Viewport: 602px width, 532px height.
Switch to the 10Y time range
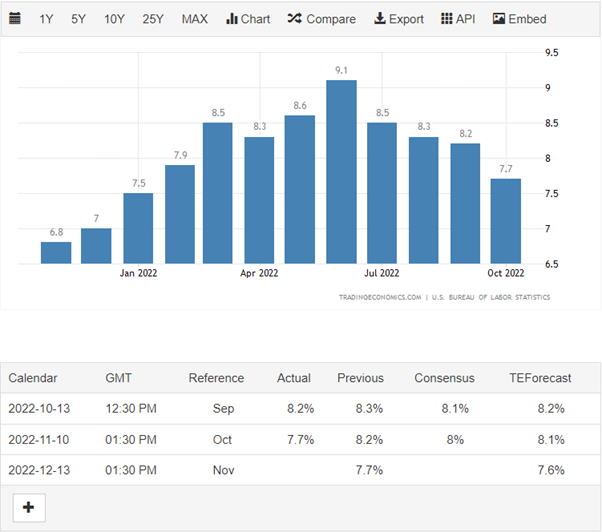[115, 19]
